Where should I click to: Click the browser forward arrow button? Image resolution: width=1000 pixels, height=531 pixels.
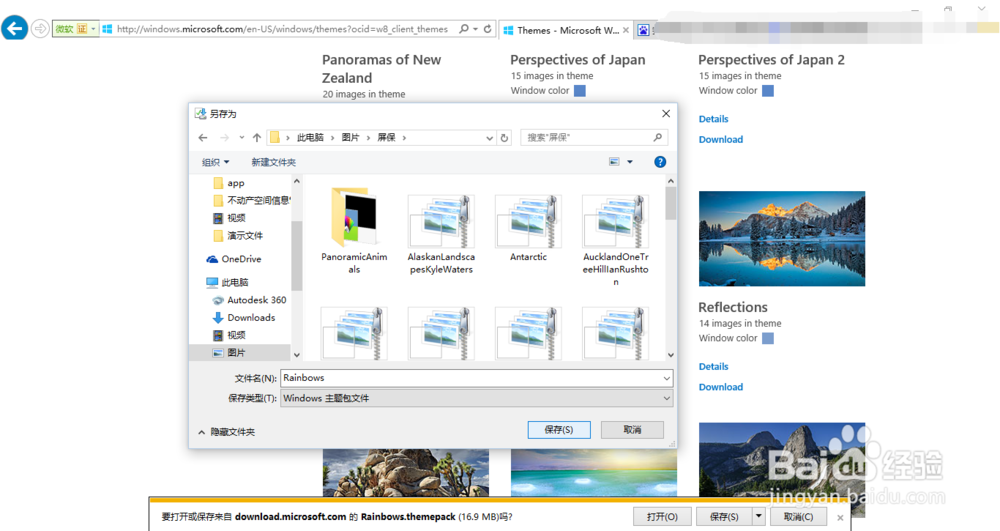coord(40,29)
